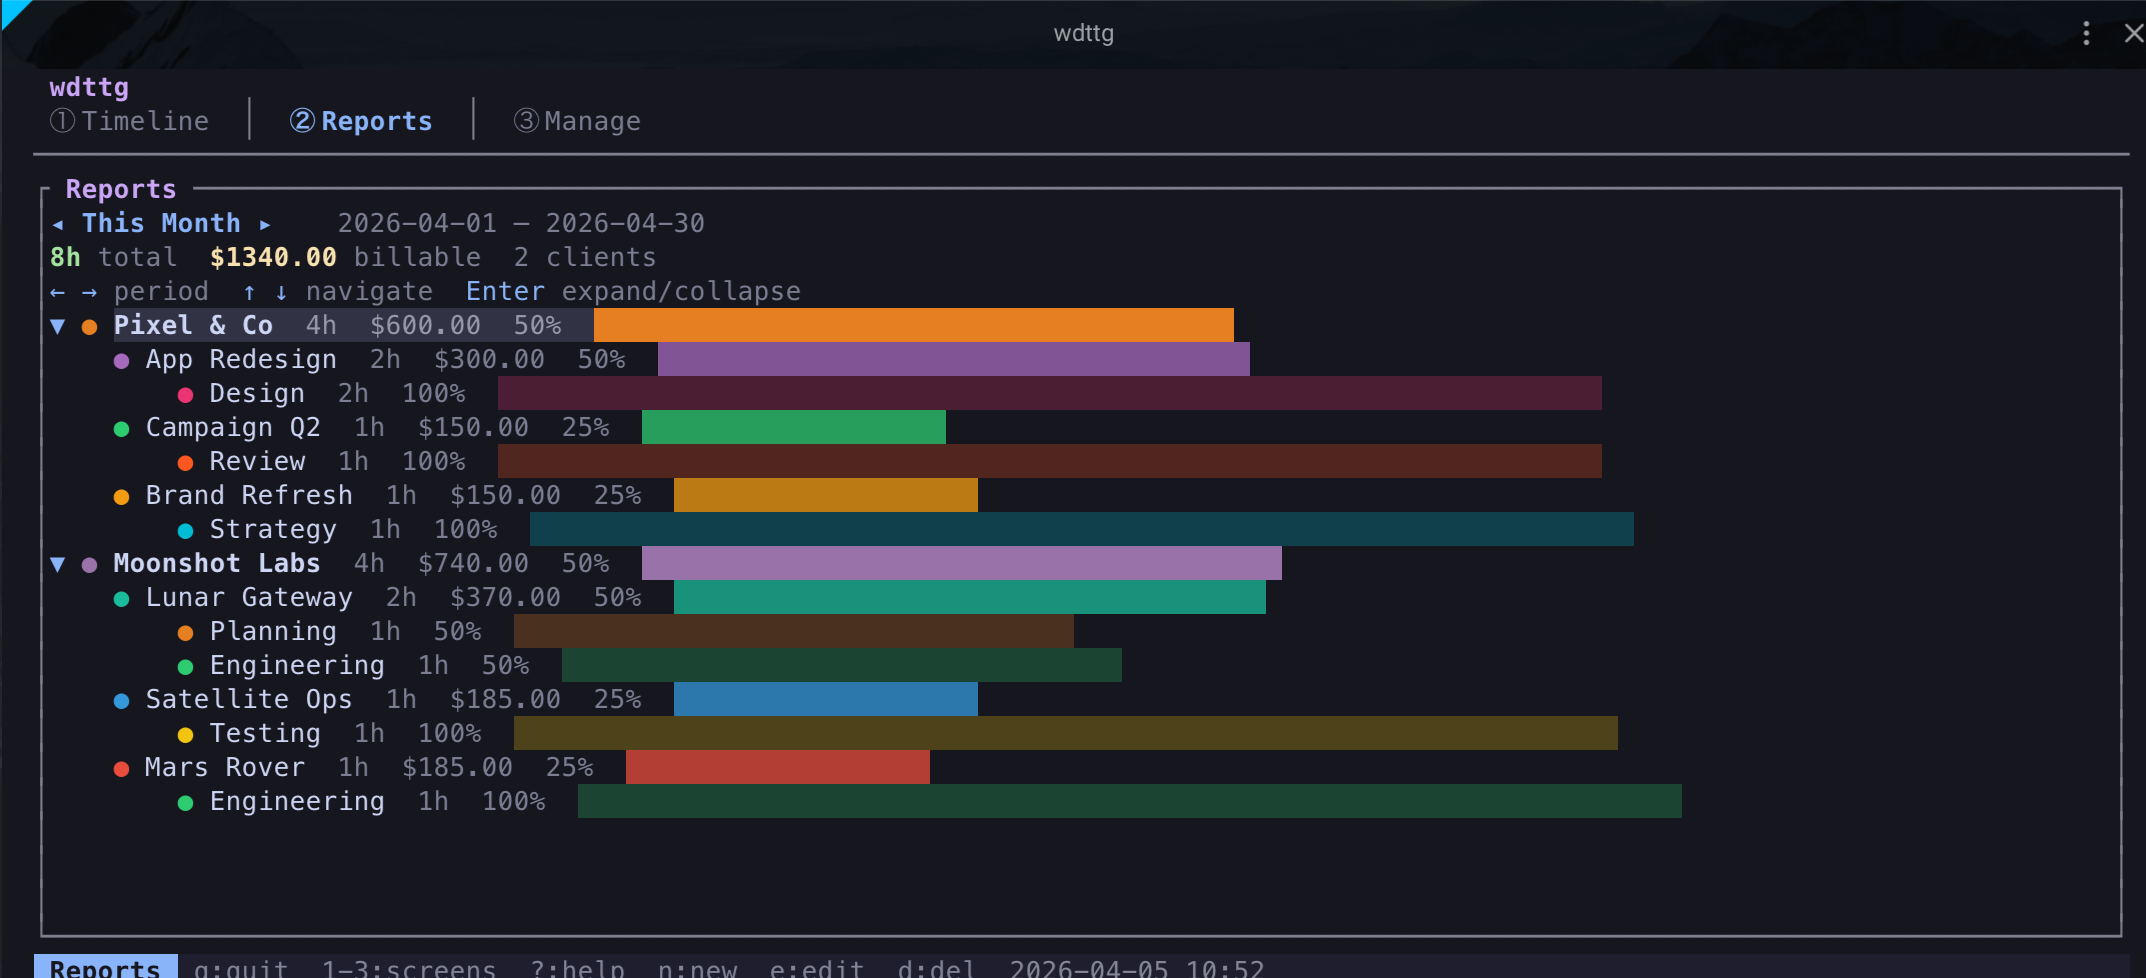Click the 2026-04-01 – 2026-04-30 date range
2146x978 pixels.
pyautogui.click(x=521, y=224)
